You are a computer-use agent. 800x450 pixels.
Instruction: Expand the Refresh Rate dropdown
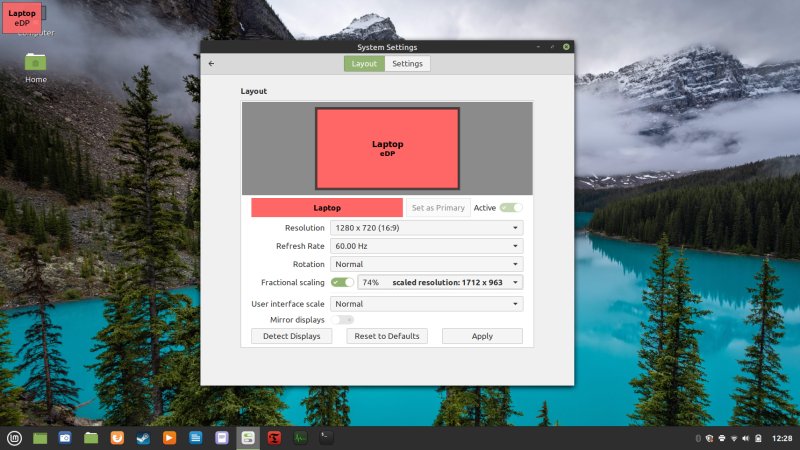[x=426, y=246]
